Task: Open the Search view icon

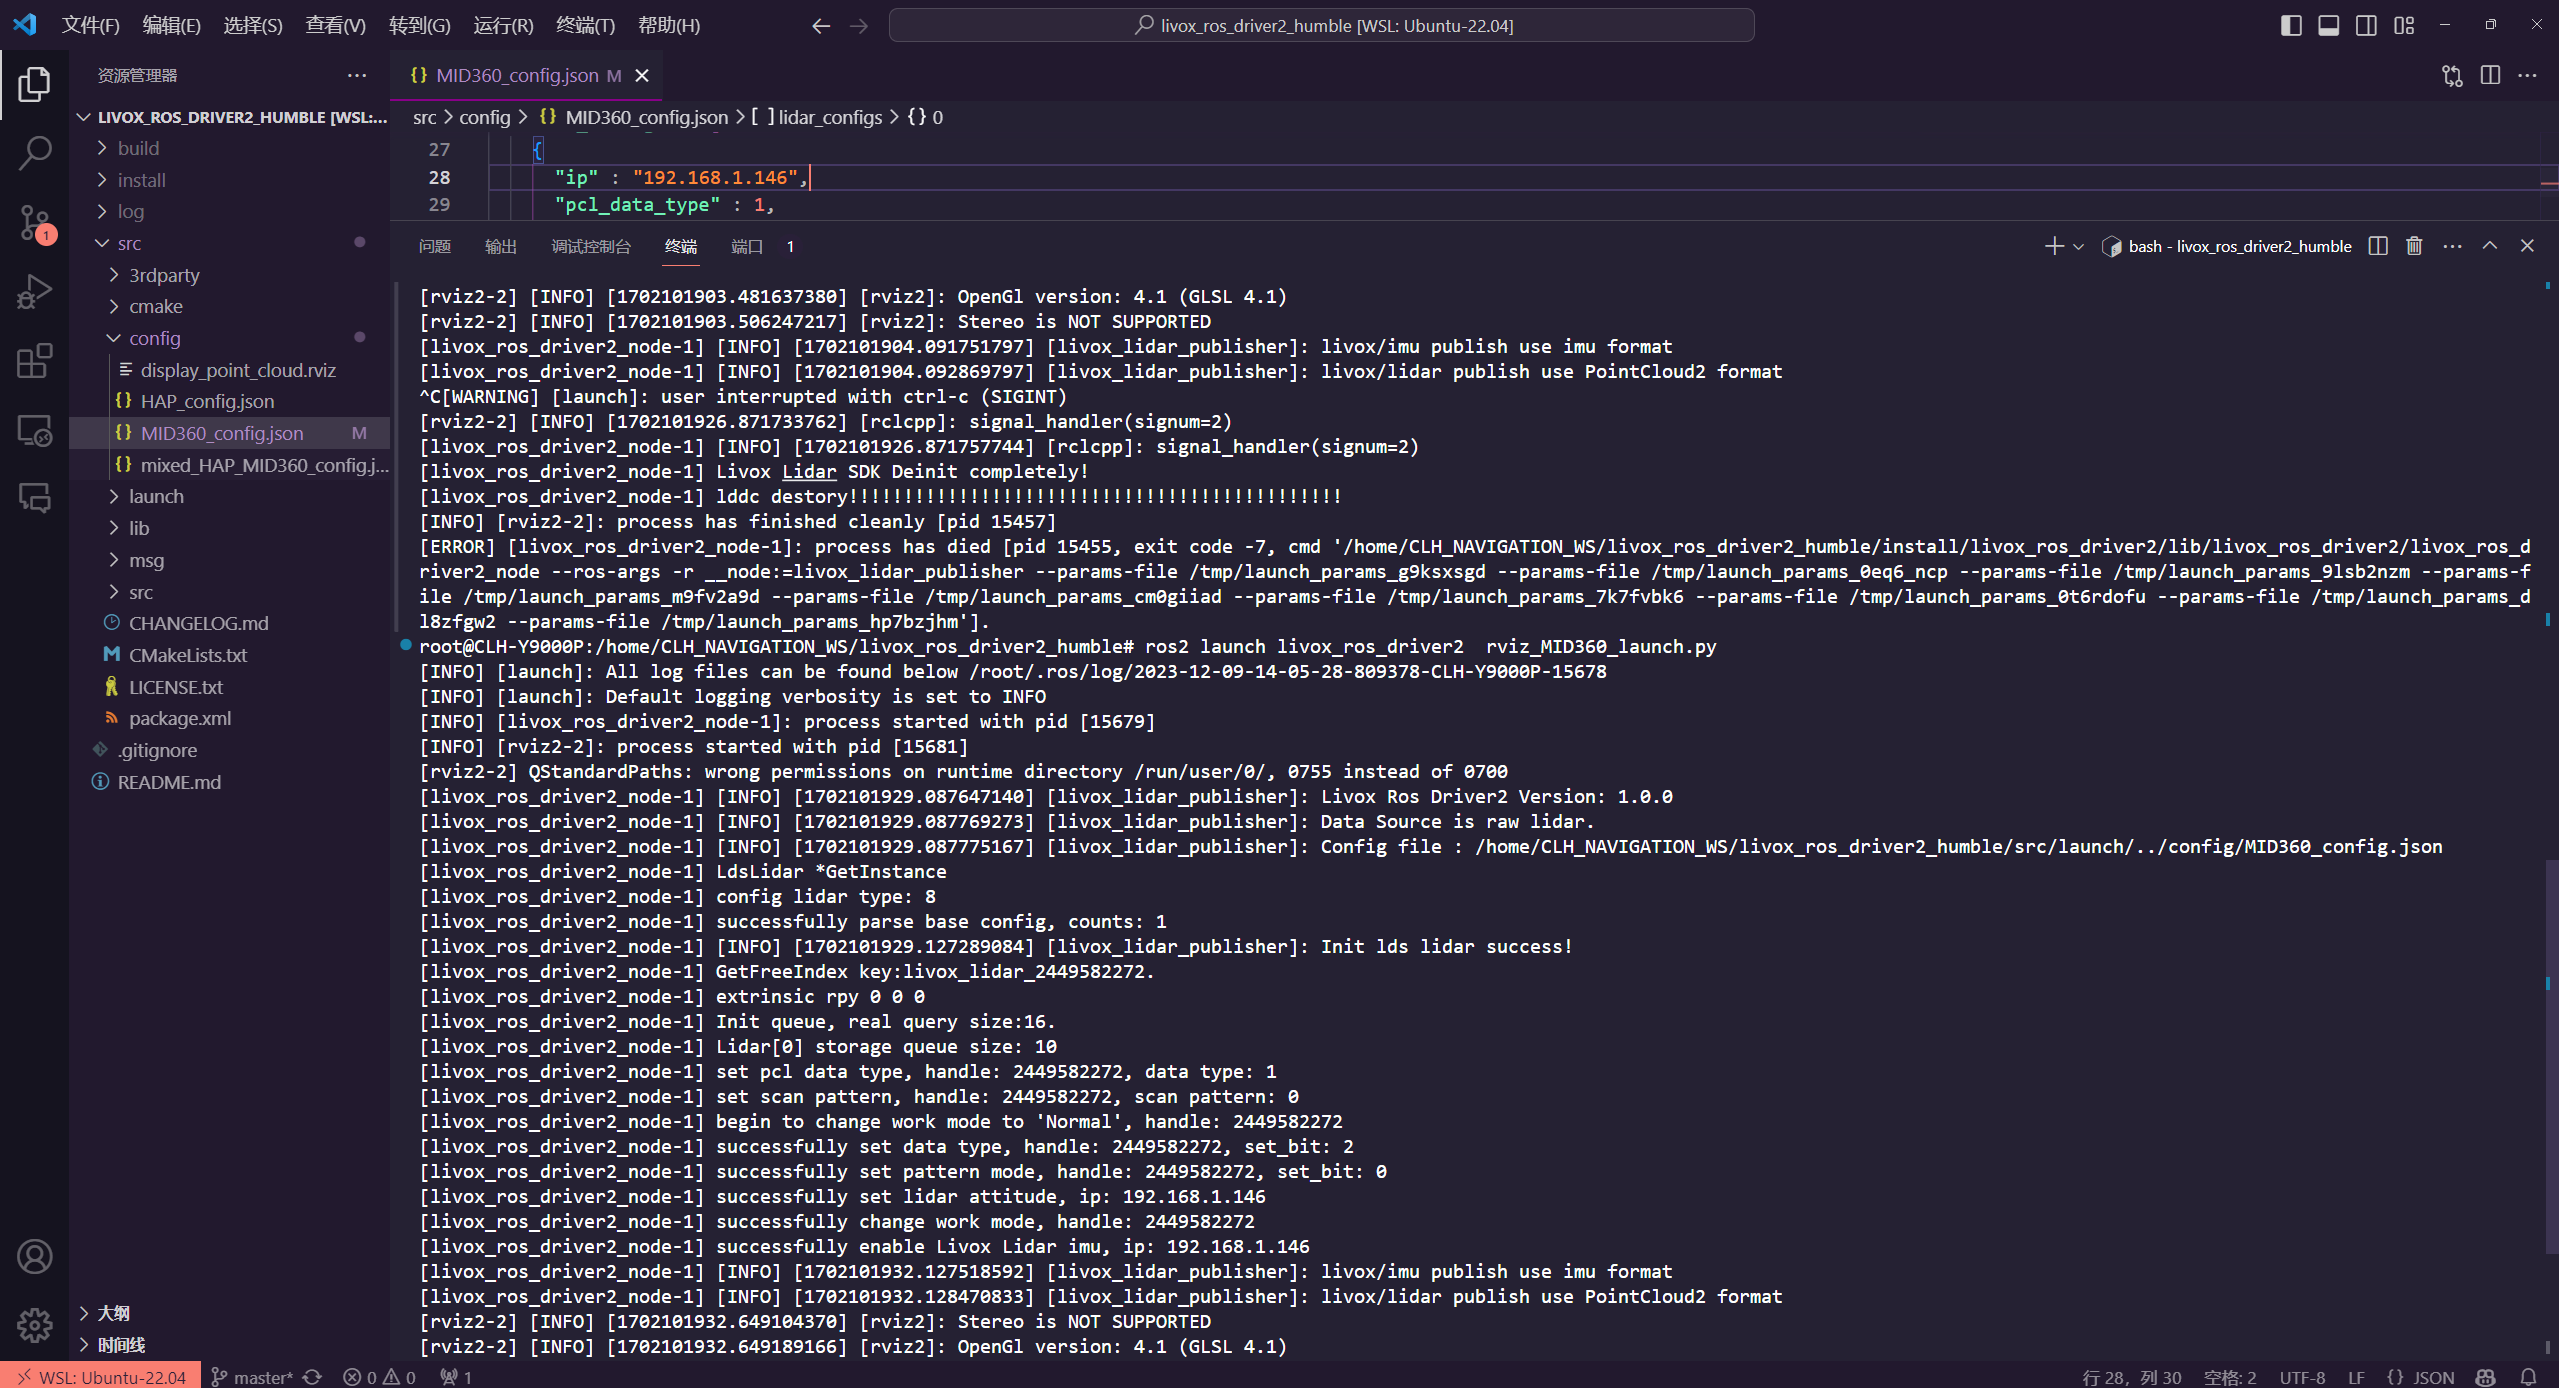Action: click(34, 153)
